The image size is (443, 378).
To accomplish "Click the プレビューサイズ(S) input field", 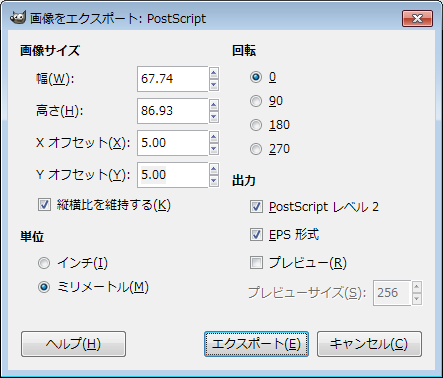I will pos(392,293).
